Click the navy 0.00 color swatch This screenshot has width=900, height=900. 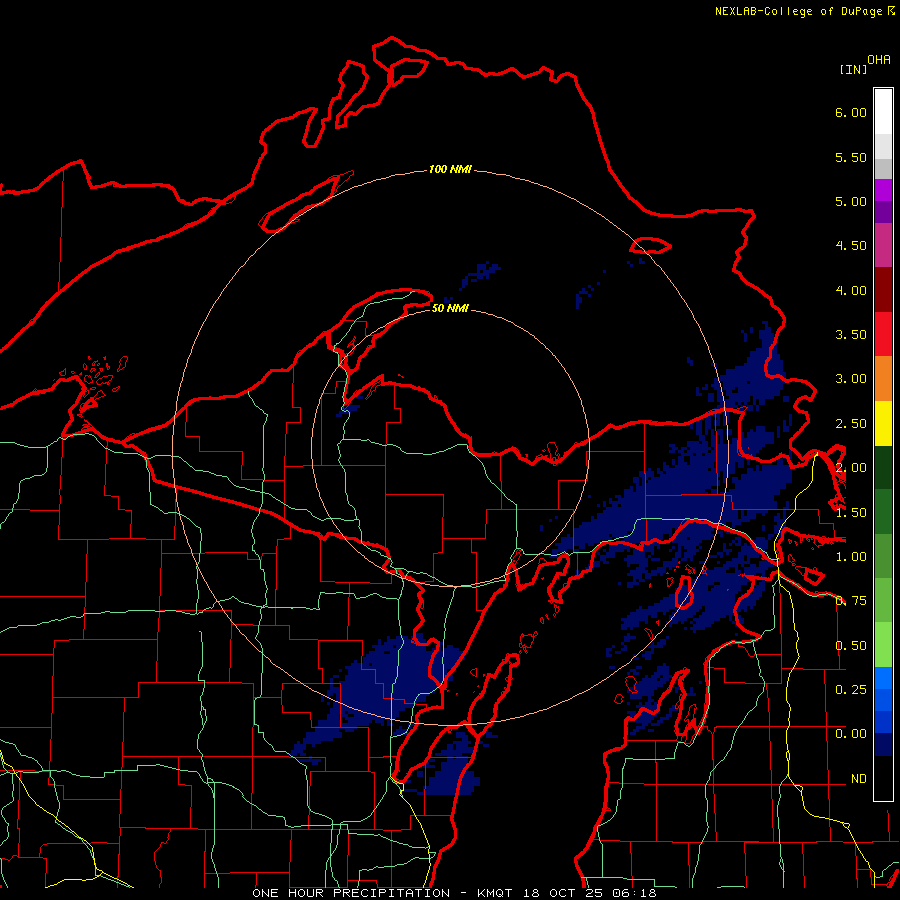883,744
